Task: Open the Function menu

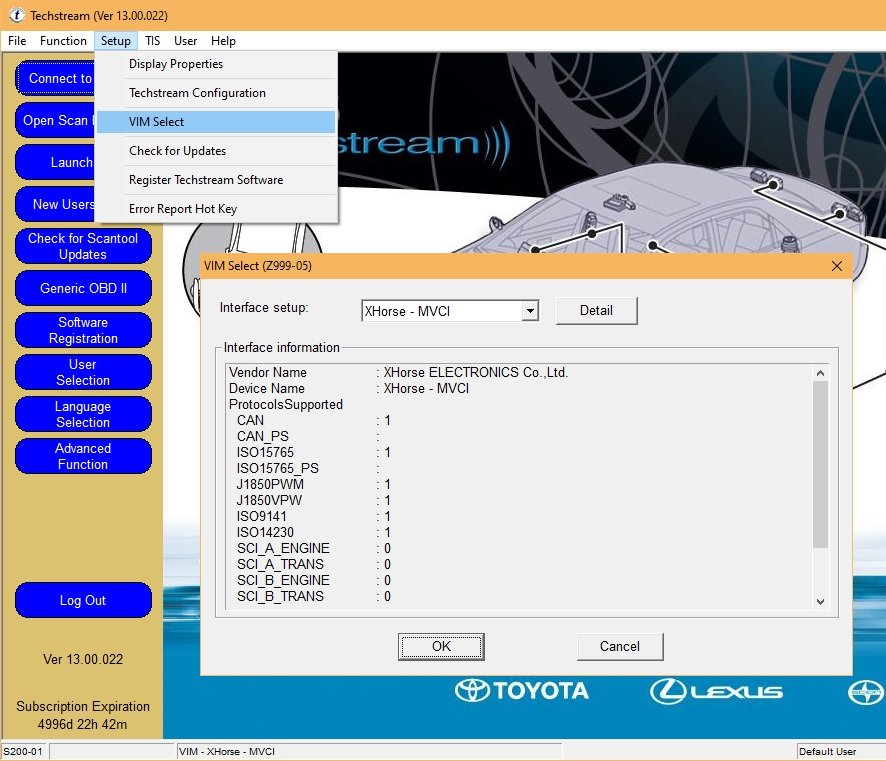Action: point(63,41)
